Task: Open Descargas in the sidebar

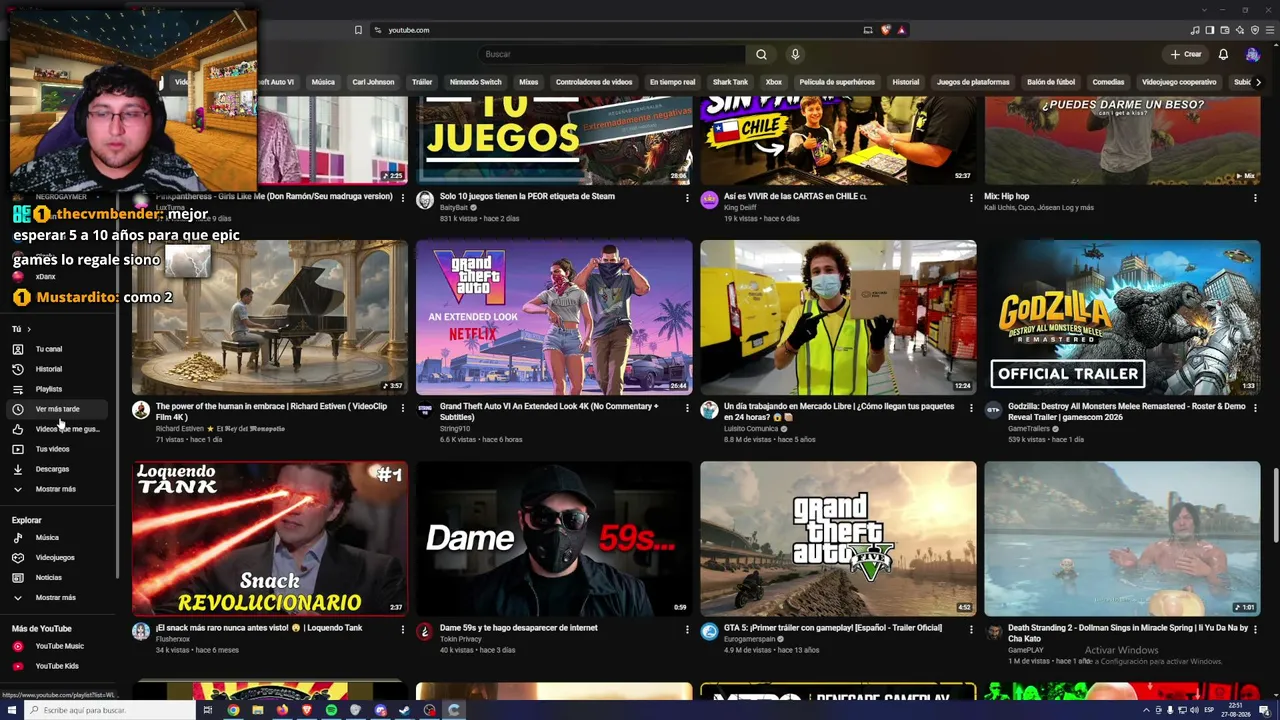Action: tap(55, 469)
